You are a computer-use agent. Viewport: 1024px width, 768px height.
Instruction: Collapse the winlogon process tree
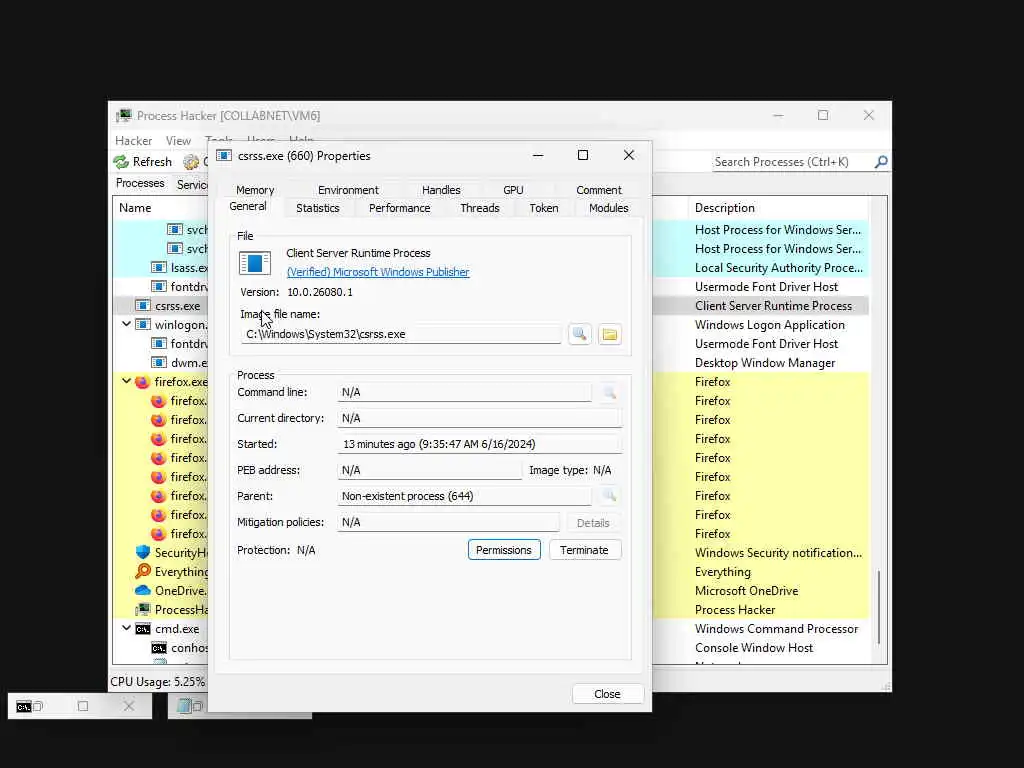[x=126, y=324]
